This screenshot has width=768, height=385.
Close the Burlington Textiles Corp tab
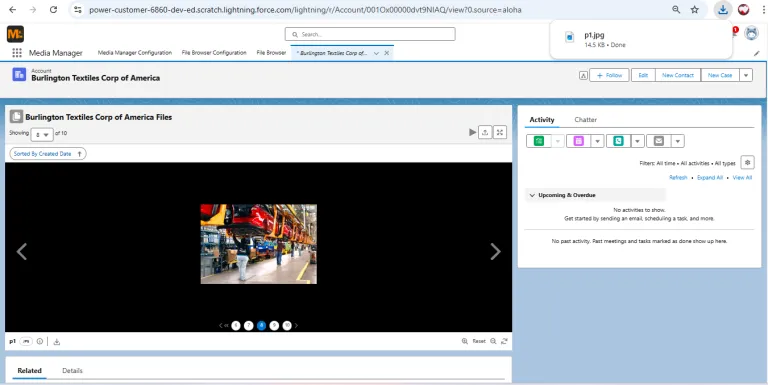386,53
